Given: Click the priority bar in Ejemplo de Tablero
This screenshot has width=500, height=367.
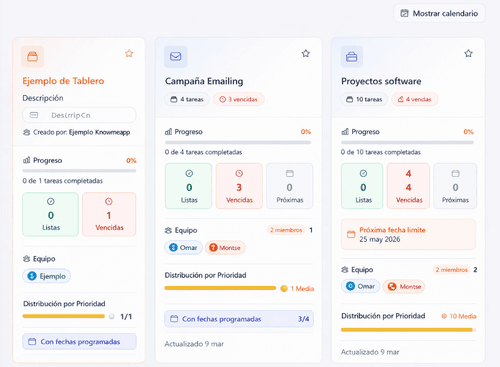Looking at the screenshot, I should [x=63, y=316].
